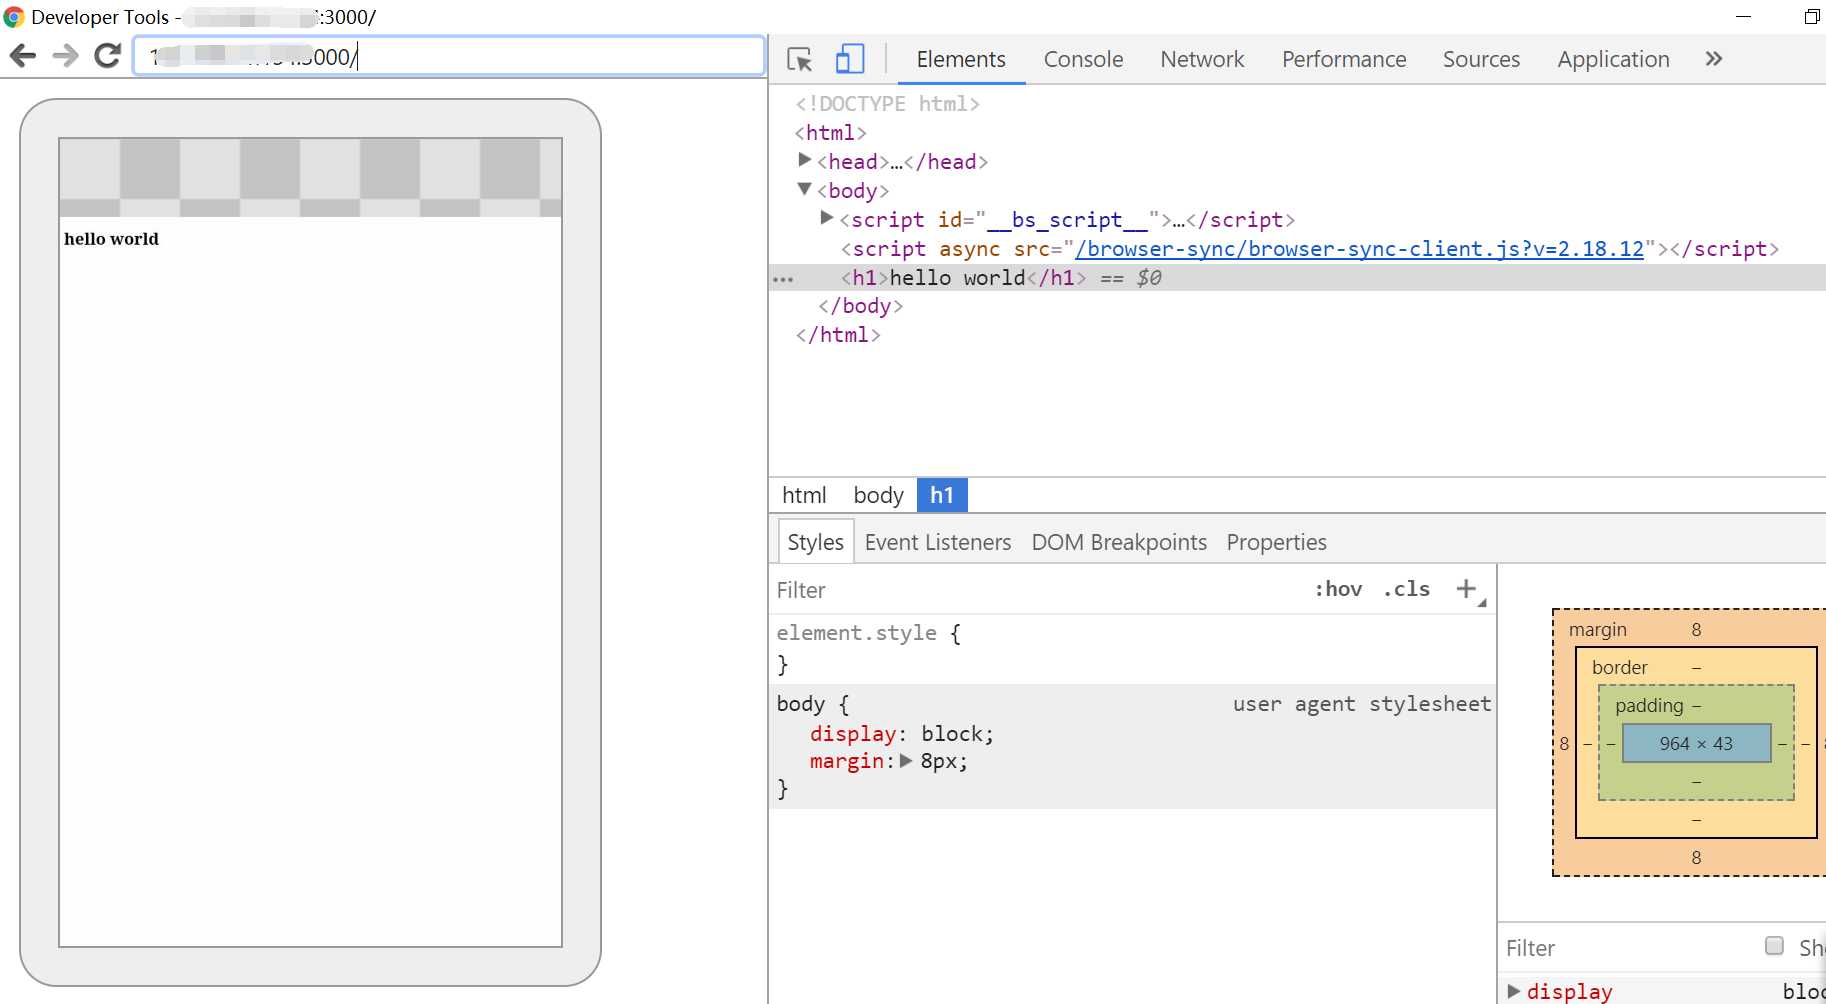The width and height of the screenshot is (1826, 1004).
Task: Activate the element inspector picker
Action: (x=800, y=60)
